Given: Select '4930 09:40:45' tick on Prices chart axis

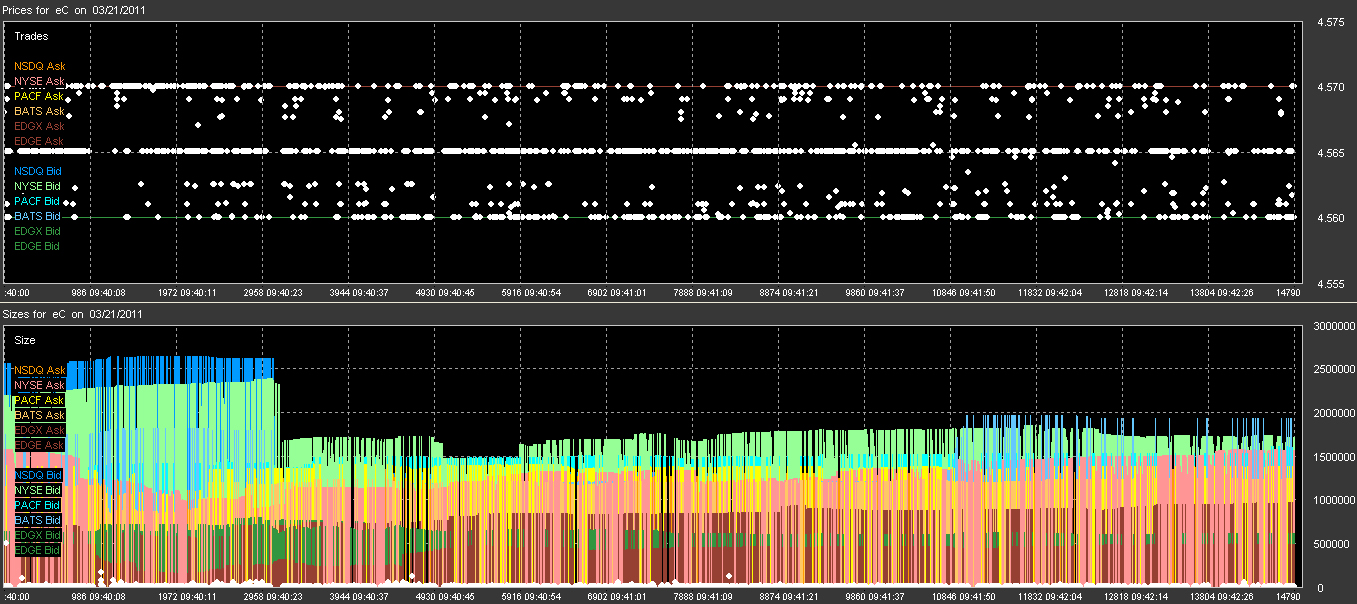Looking at the screenshot, I should point(443,293).
